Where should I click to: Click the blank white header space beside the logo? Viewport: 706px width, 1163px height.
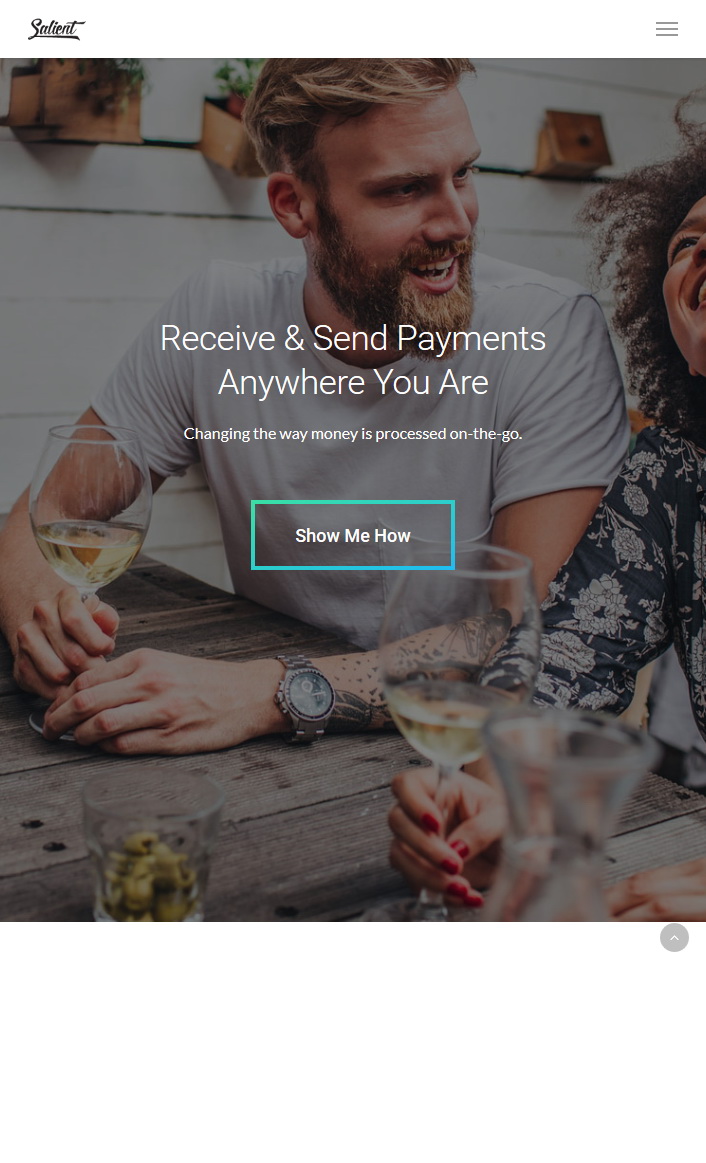371,29
